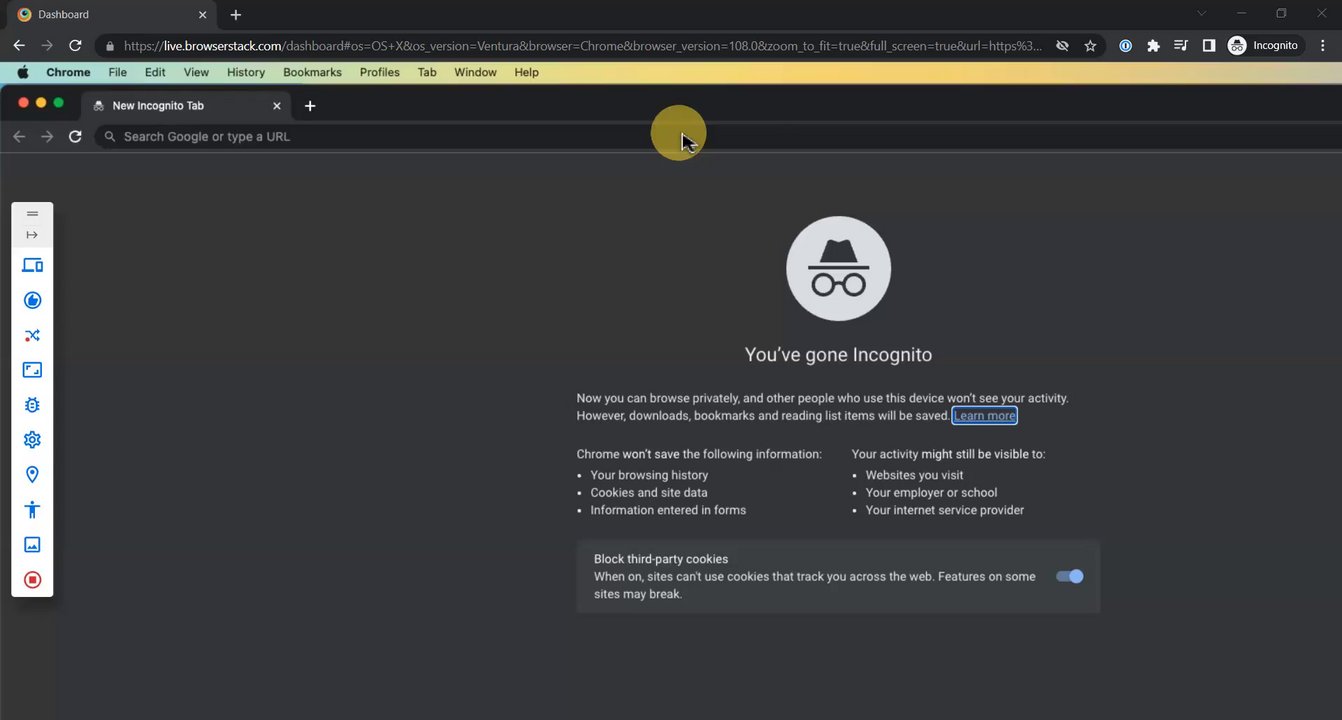
Task: Click the green macOS fullscreen button
Action: [x=58, y=103]
